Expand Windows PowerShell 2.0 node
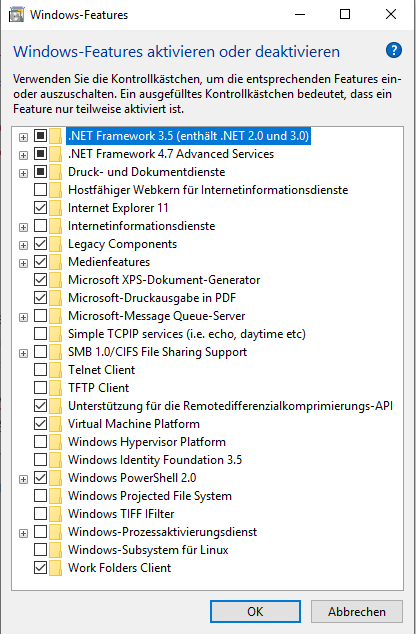Screen dimensions: 416x634 (x=23, y=480)
